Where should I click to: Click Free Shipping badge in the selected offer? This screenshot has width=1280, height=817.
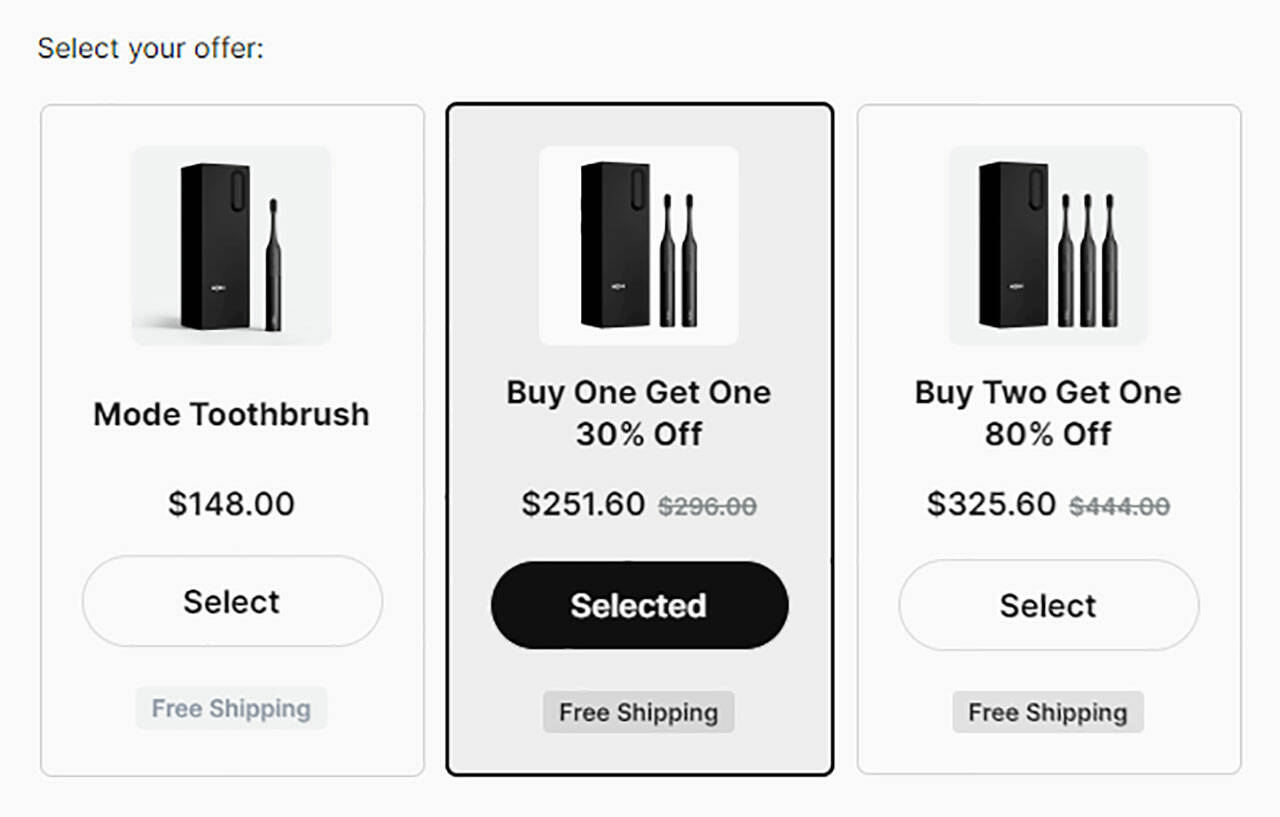pyautogui.click(x=639, y=712)
